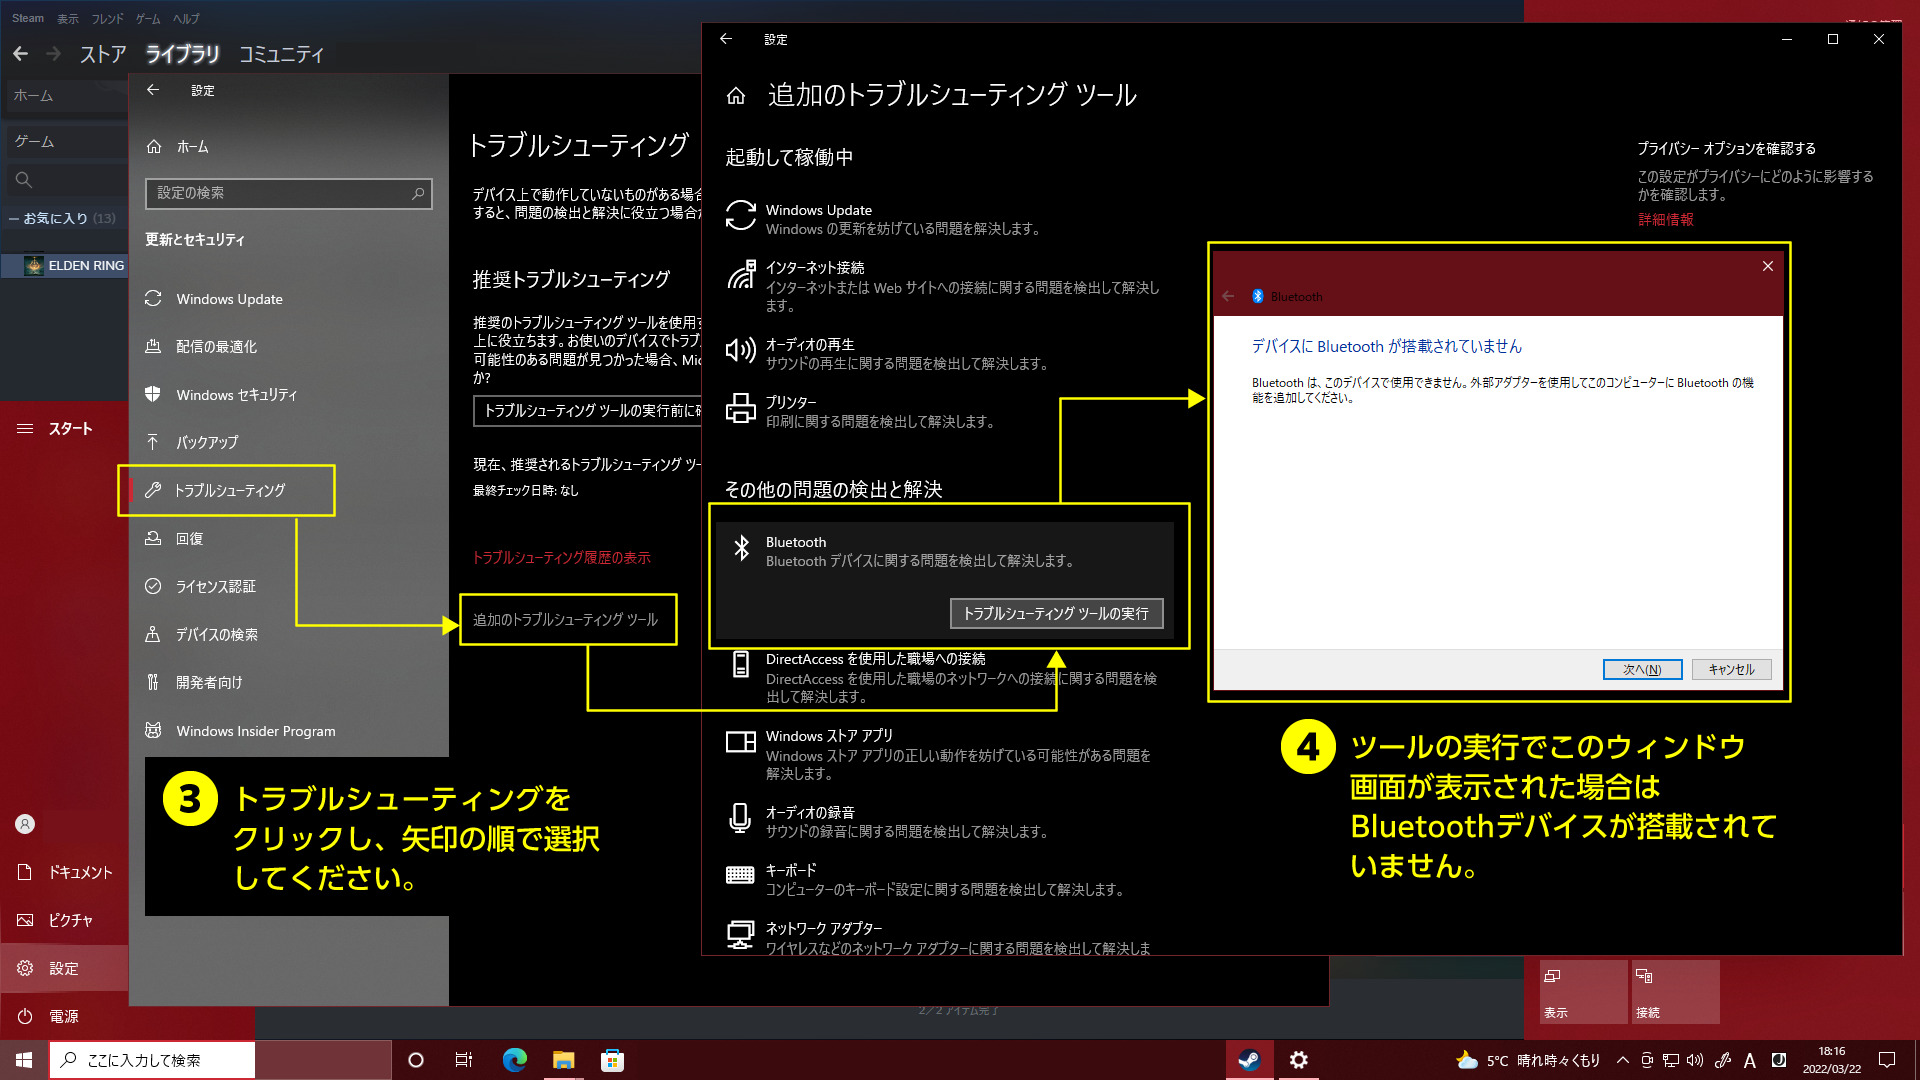The width and height of the screenshot is (1920, 1080).
Task: Click user account icon in Start menu
Action: pos(25,824)
